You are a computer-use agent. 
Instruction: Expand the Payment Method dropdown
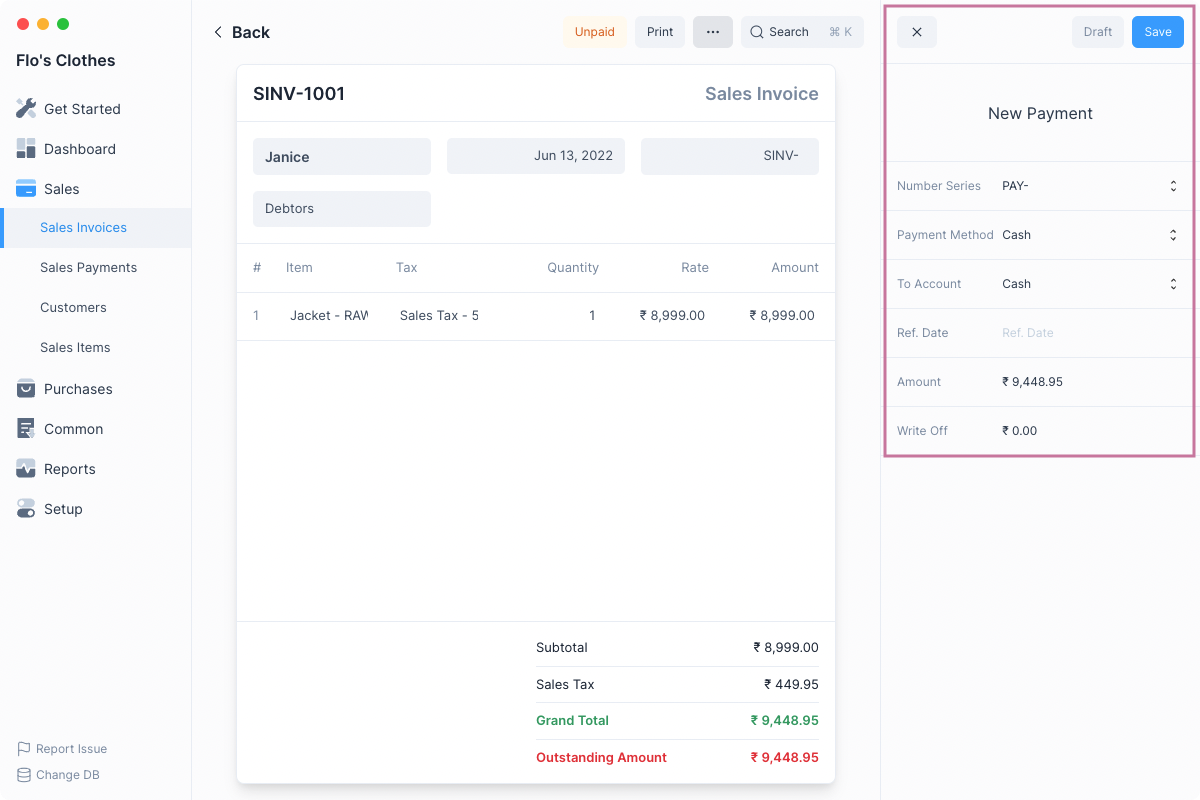pos(1172,235)
